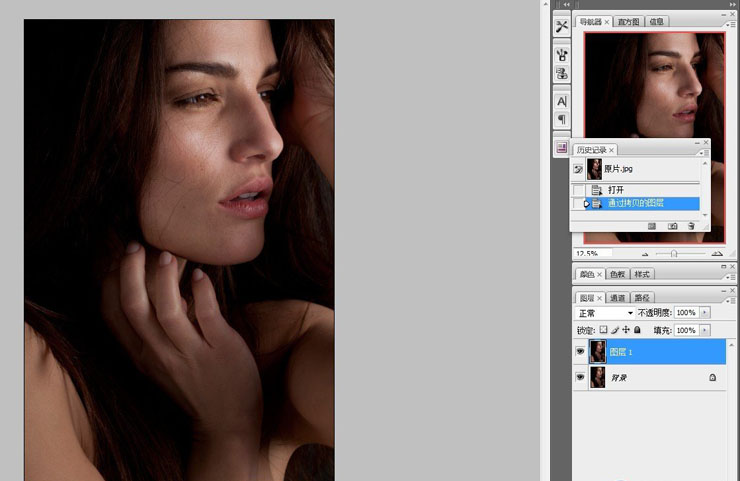
Task: Toggle lock position move icon
Action: tap(626, 329)
